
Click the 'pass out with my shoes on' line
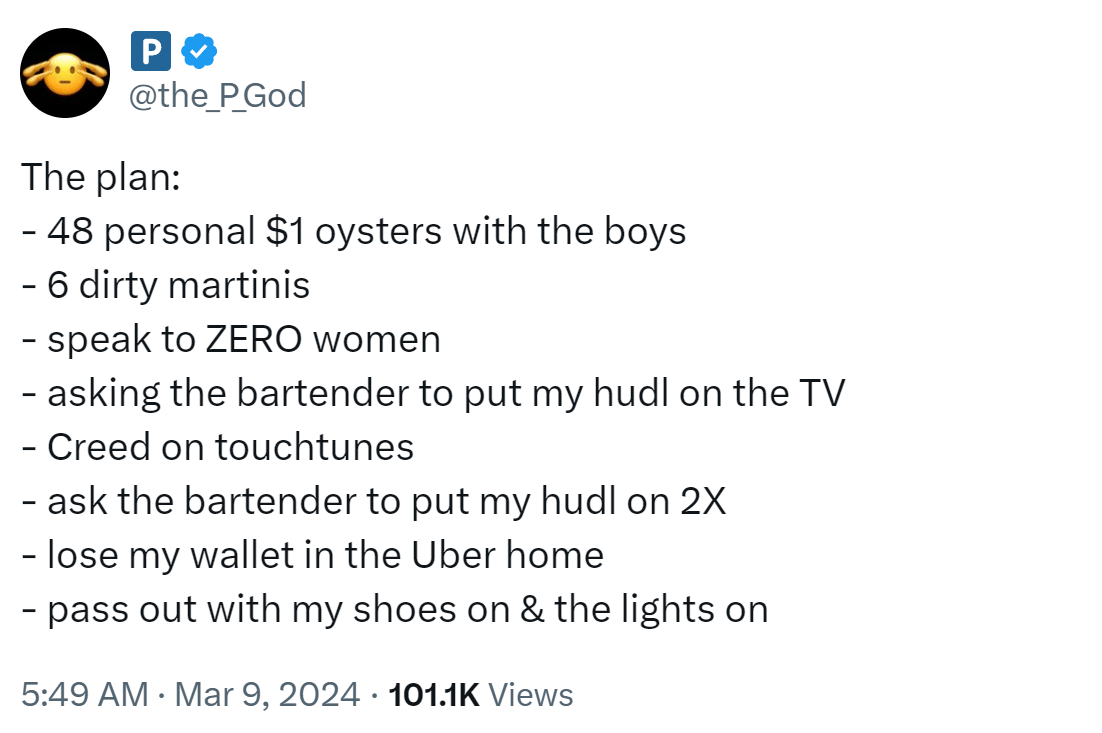coord(395,609)
